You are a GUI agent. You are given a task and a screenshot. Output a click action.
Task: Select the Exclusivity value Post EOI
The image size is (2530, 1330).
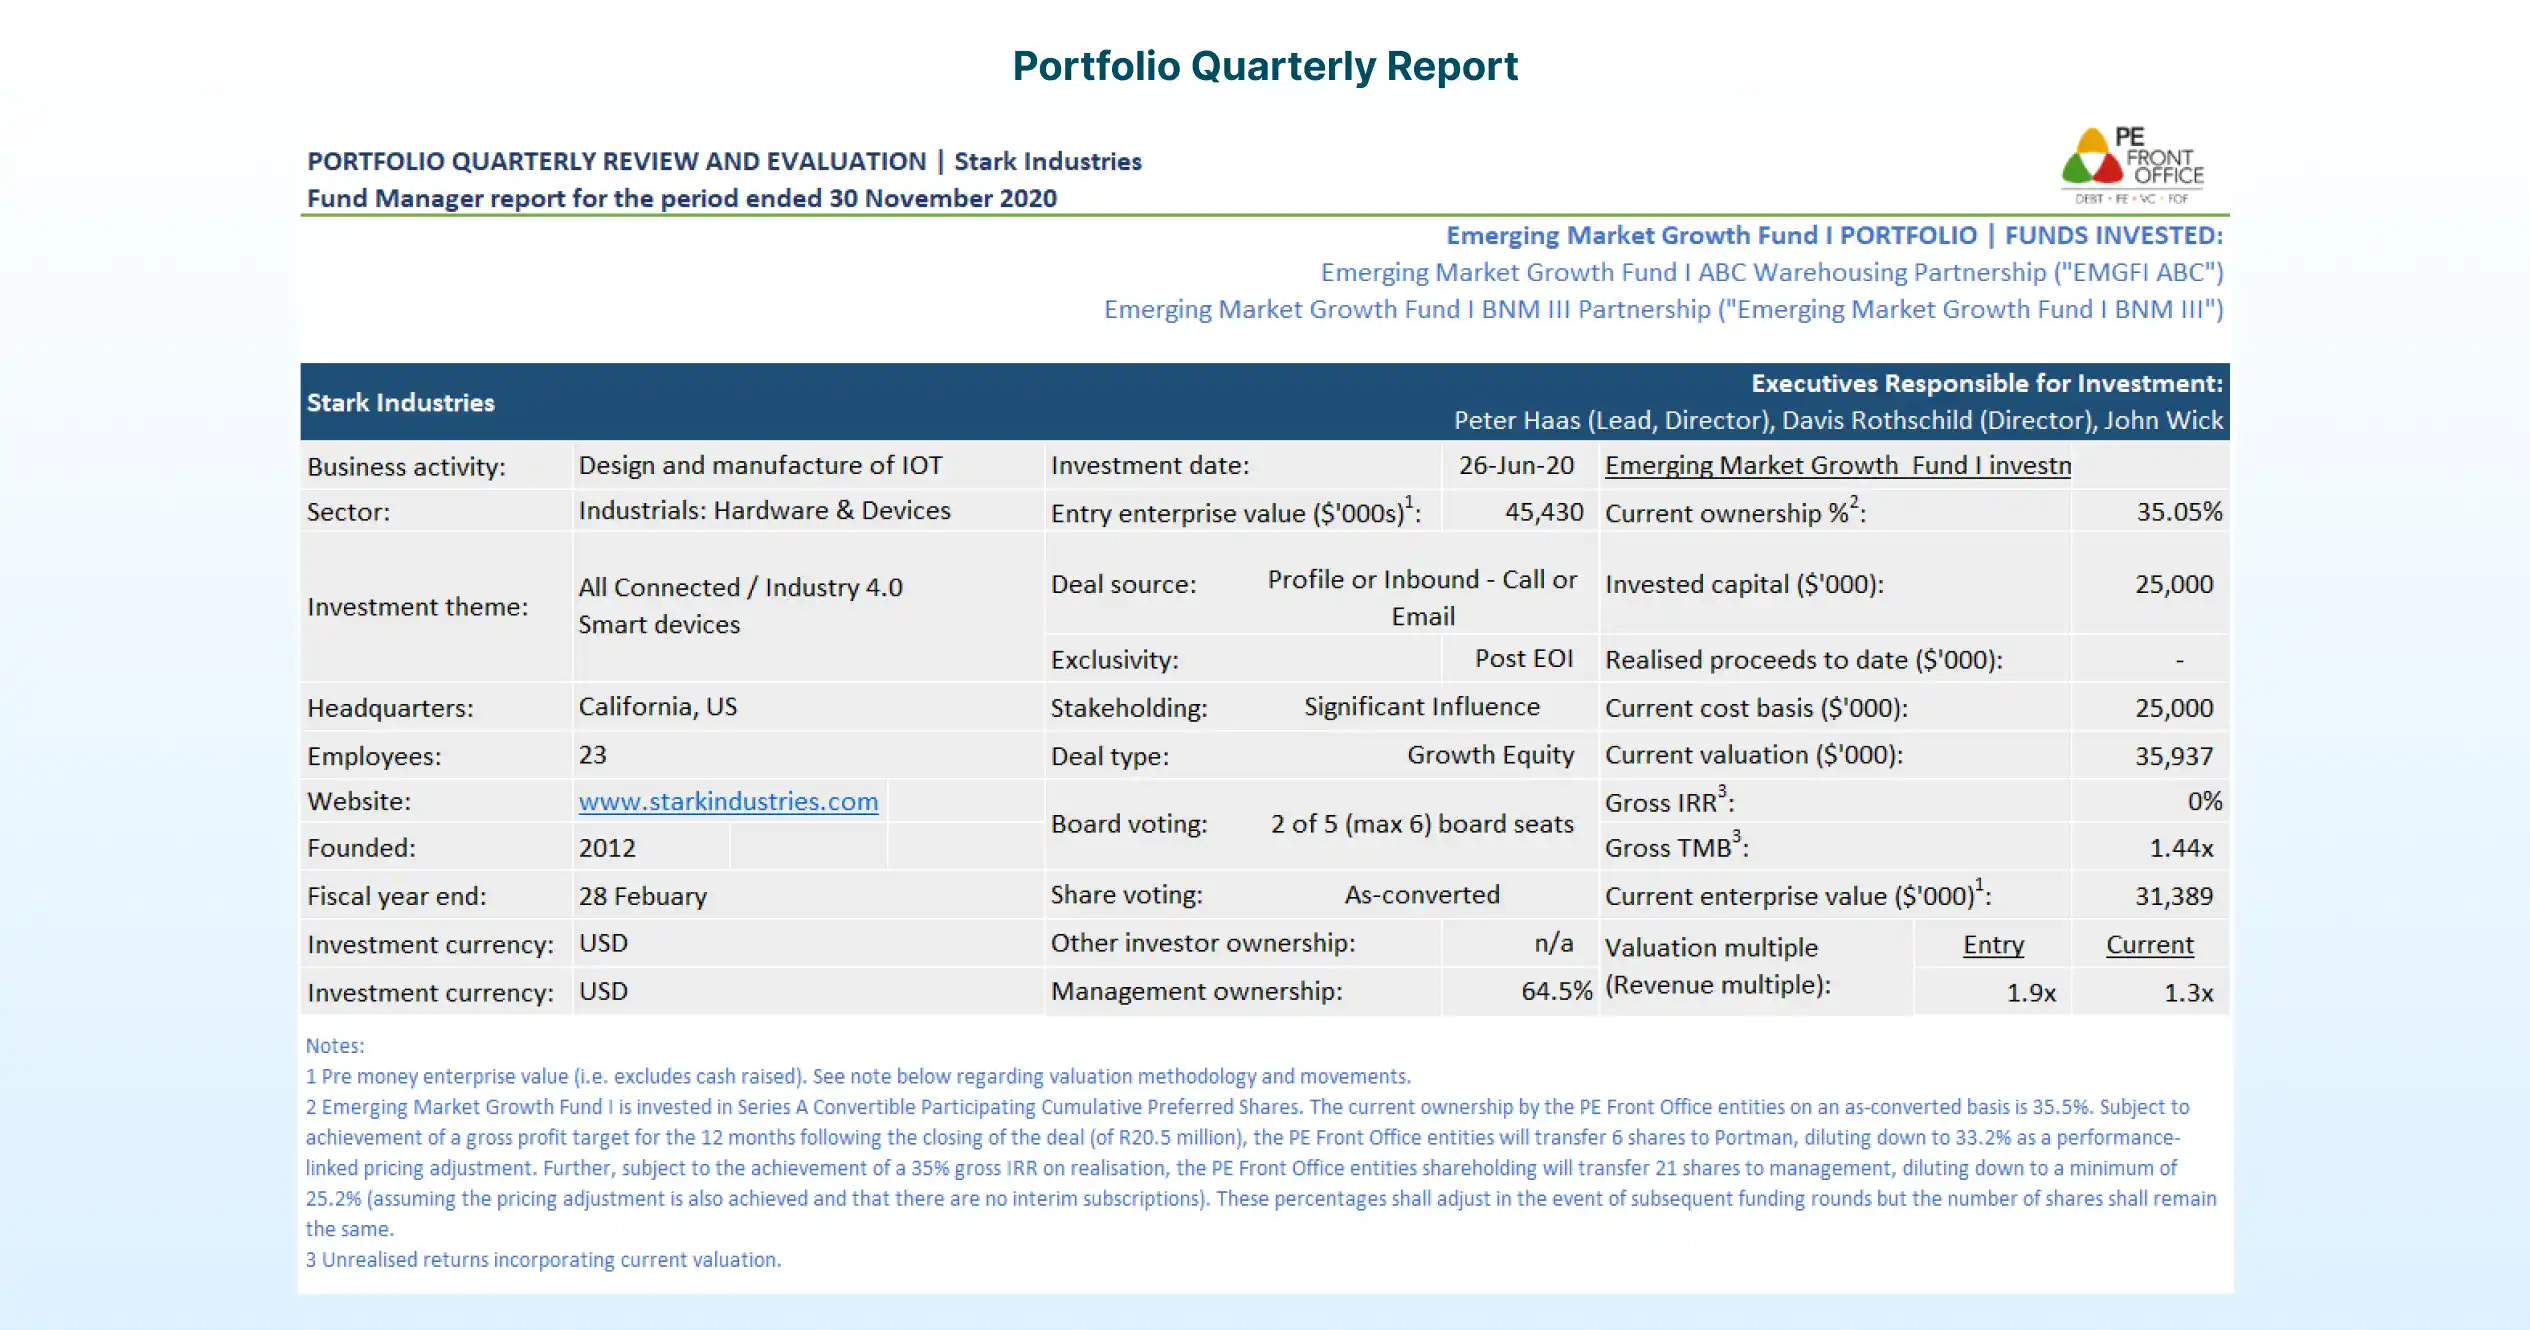pyautogui.click(x=1523, y=659)
